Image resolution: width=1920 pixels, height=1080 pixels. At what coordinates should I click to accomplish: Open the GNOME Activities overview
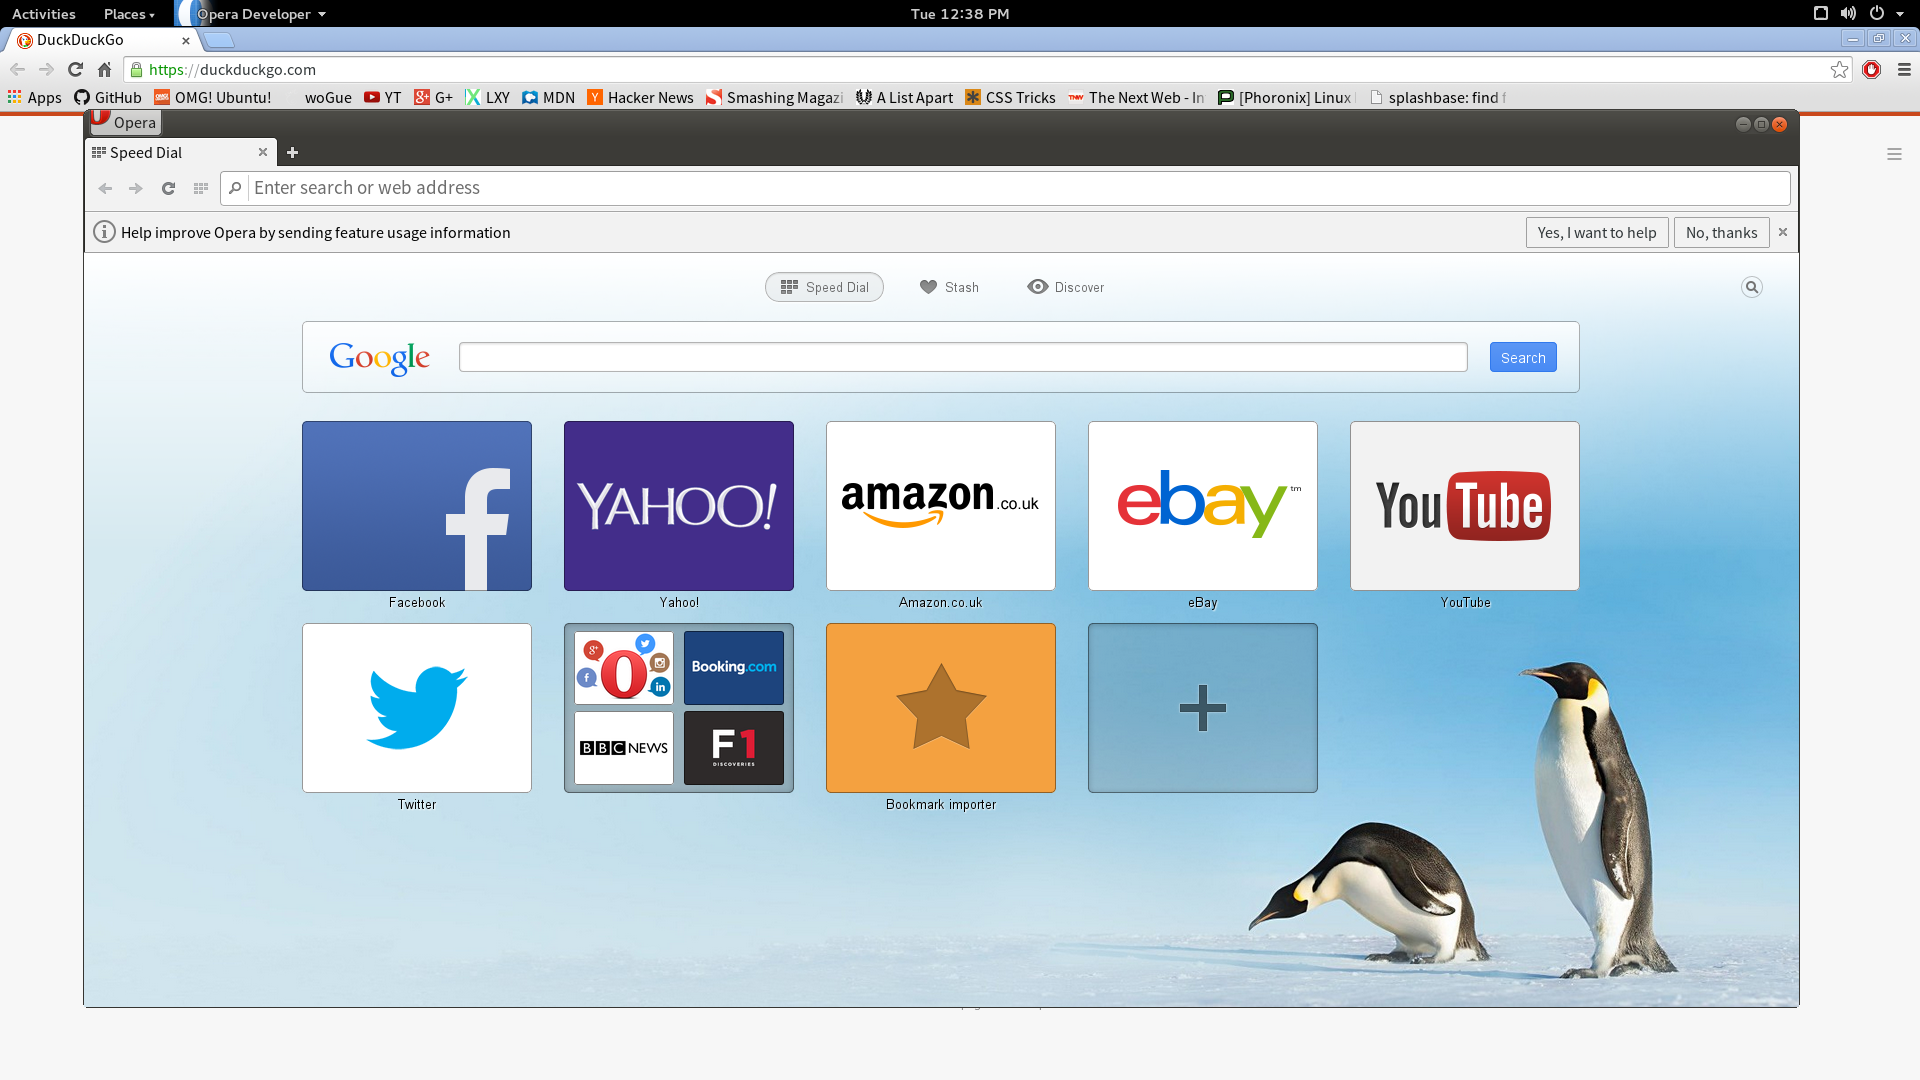pos(44,14)
